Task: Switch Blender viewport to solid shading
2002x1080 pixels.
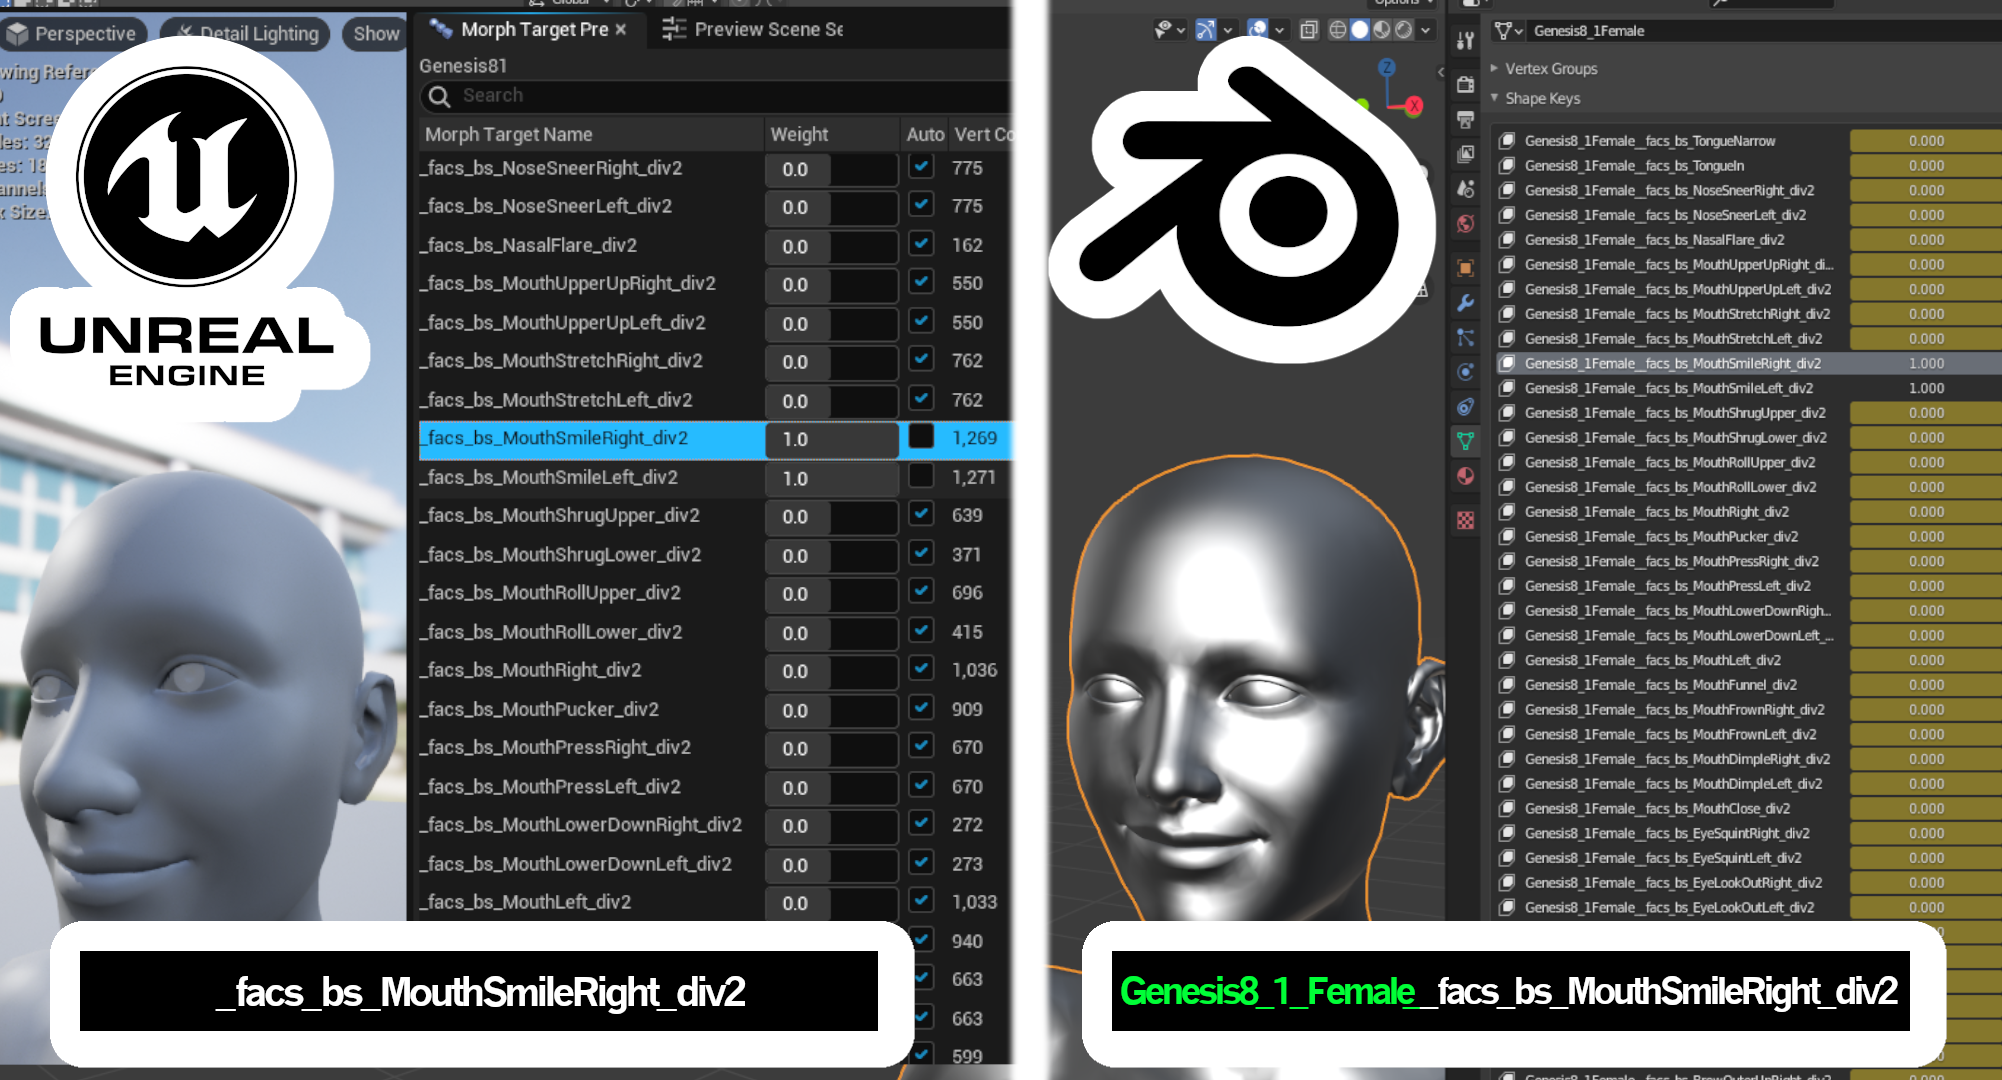Action: 1360,30
